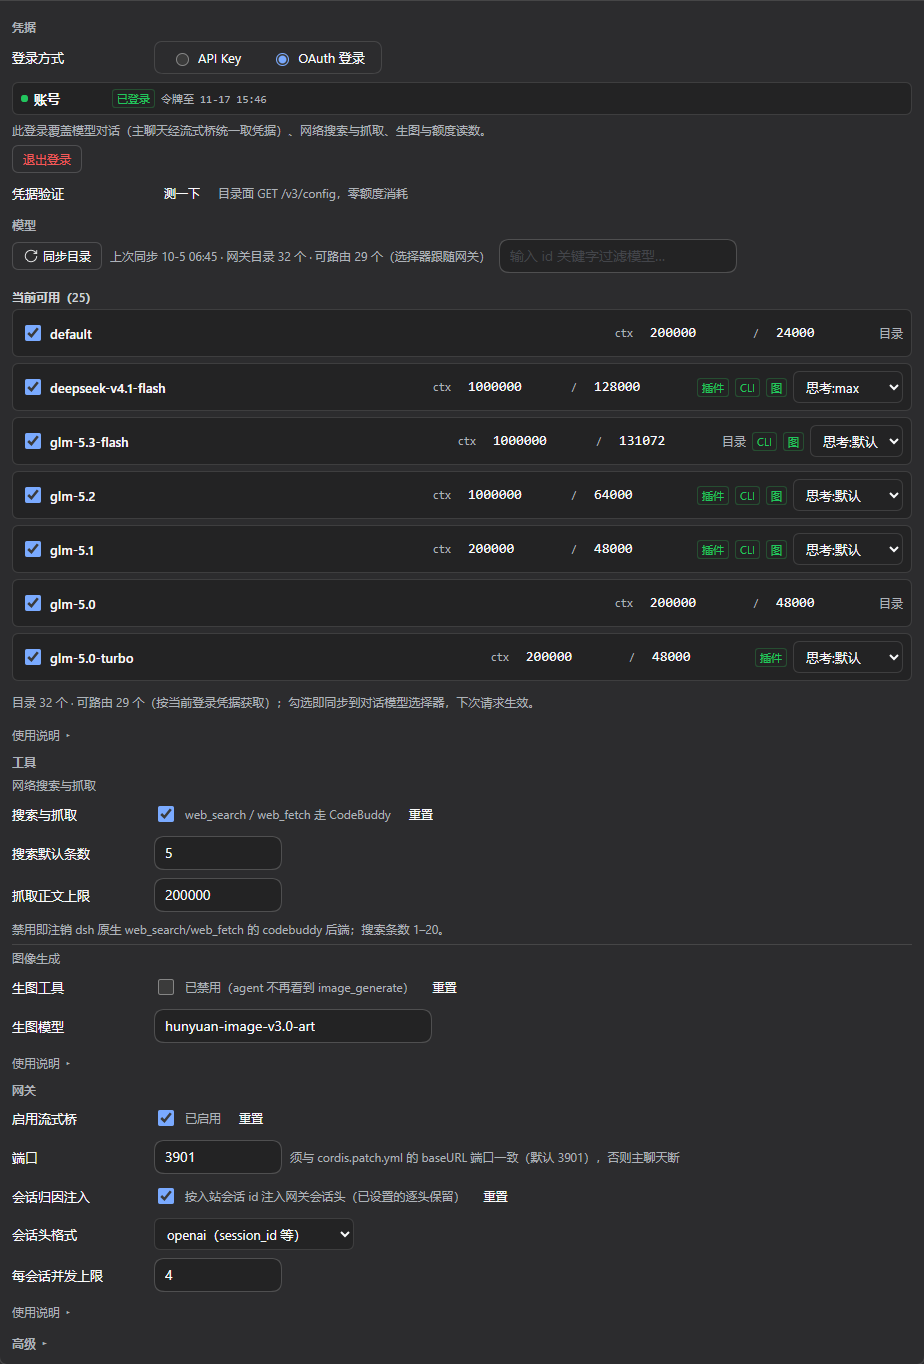Viewport: 924px width, 1364px height.
Task: Click the CLI badge in glm-5.1 row
Action: pyautogui.click(x=747, y=550)
